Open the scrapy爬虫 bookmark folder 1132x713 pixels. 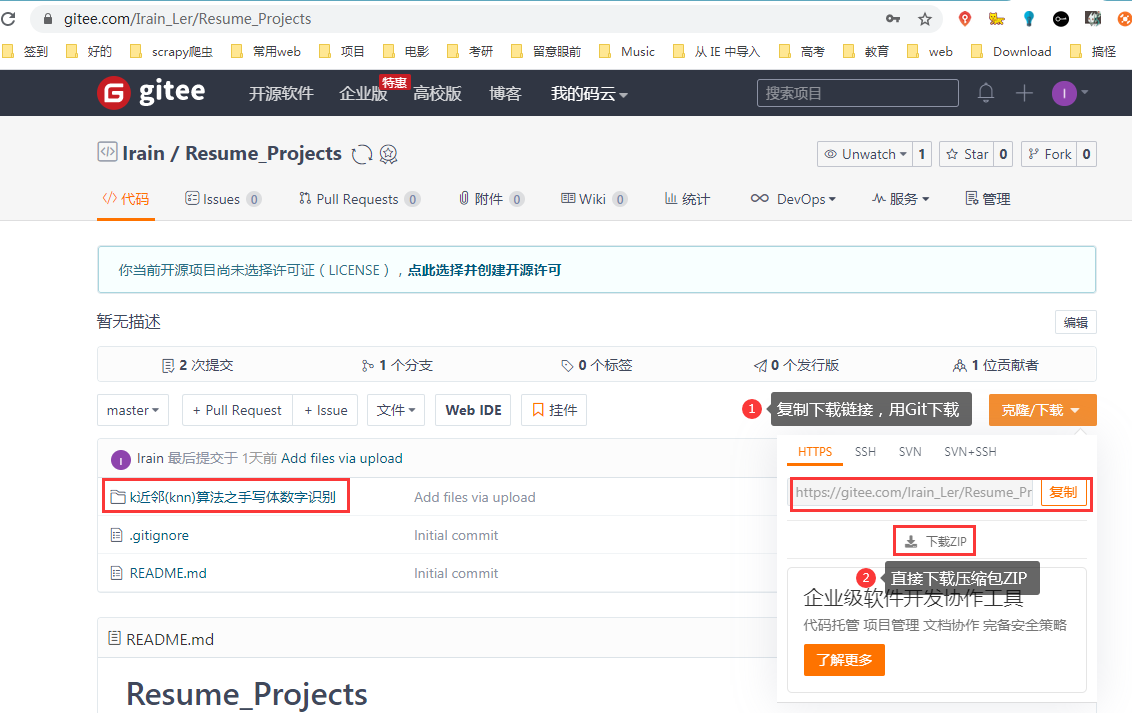point(171,51)
